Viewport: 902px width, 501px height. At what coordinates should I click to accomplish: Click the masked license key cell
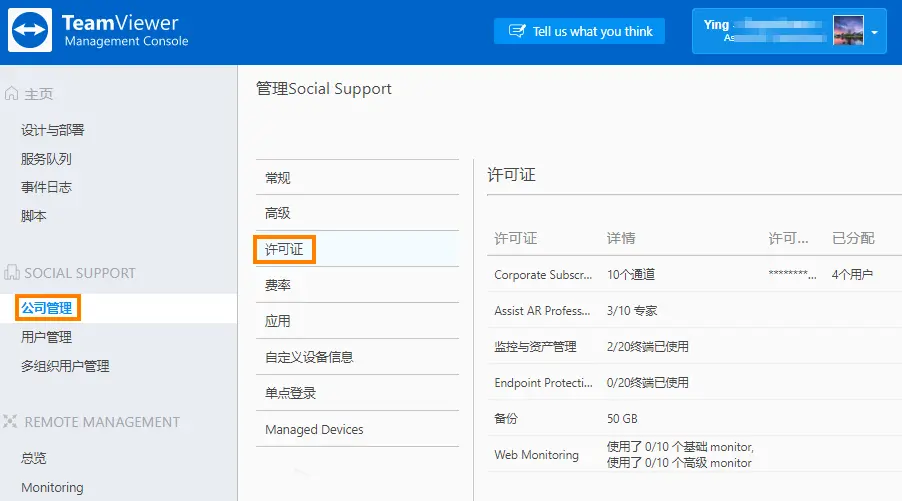tap(792, 274)
